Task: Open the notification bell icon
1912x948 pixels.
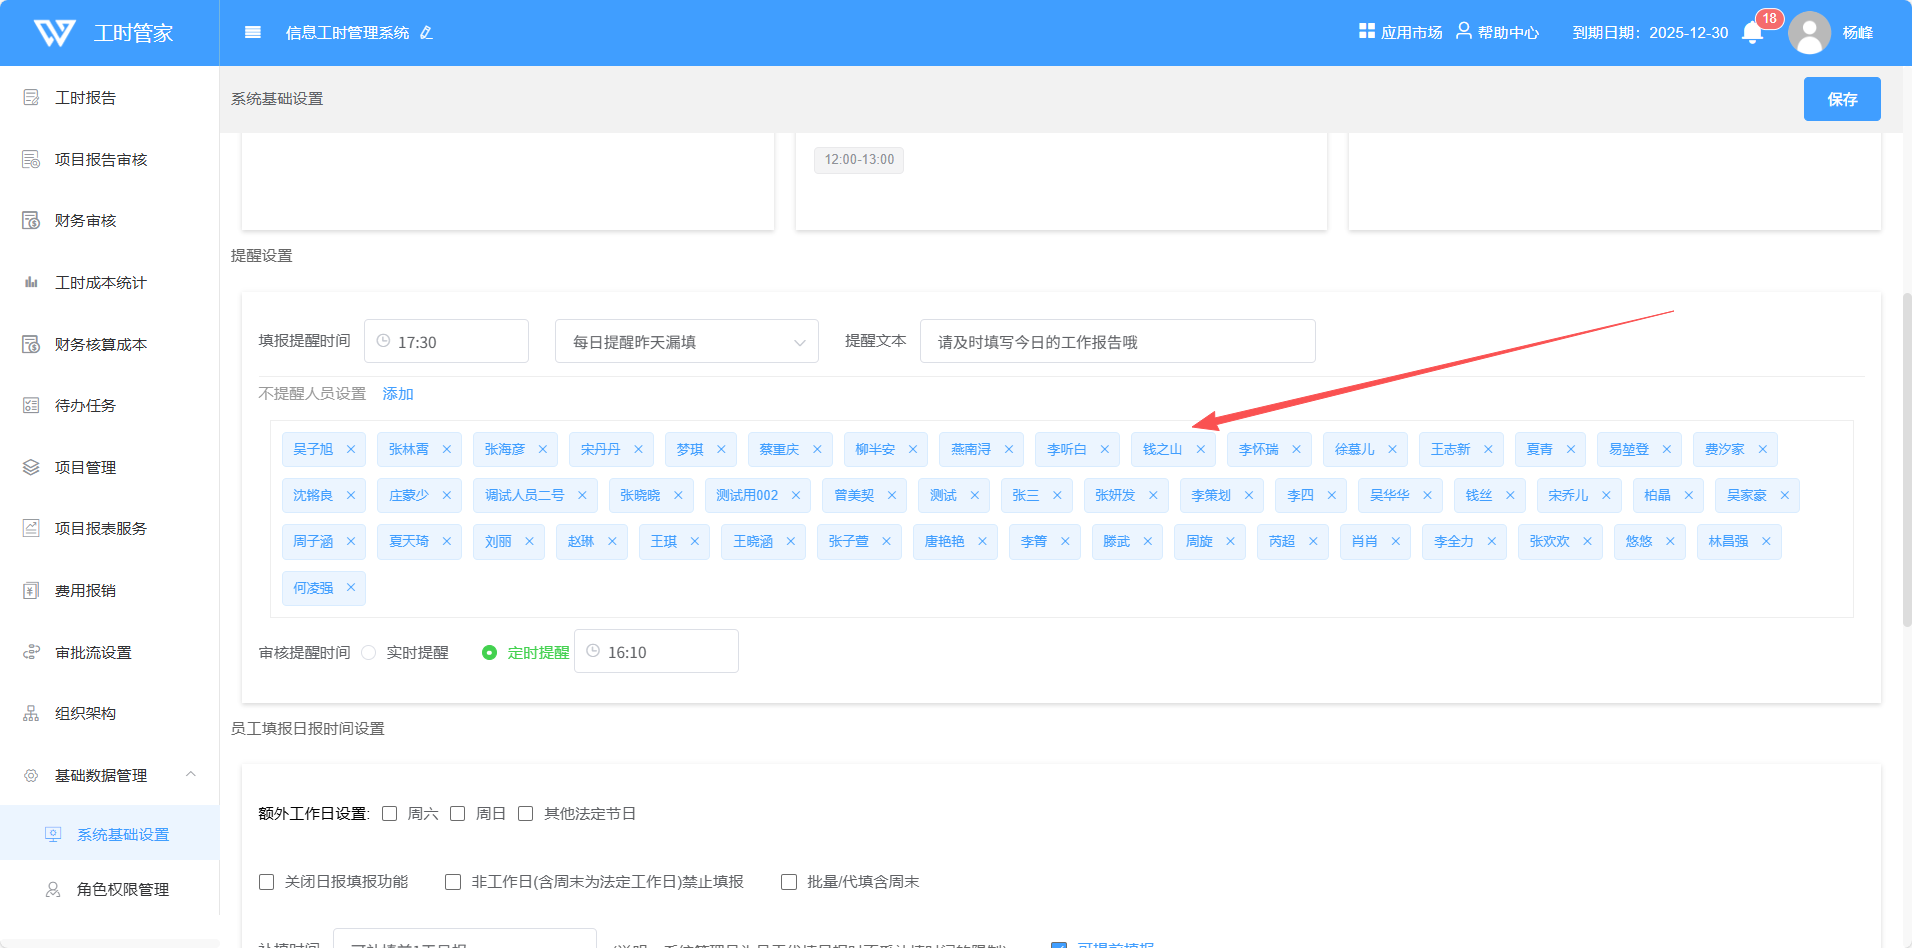Action: click(1752, 33)
